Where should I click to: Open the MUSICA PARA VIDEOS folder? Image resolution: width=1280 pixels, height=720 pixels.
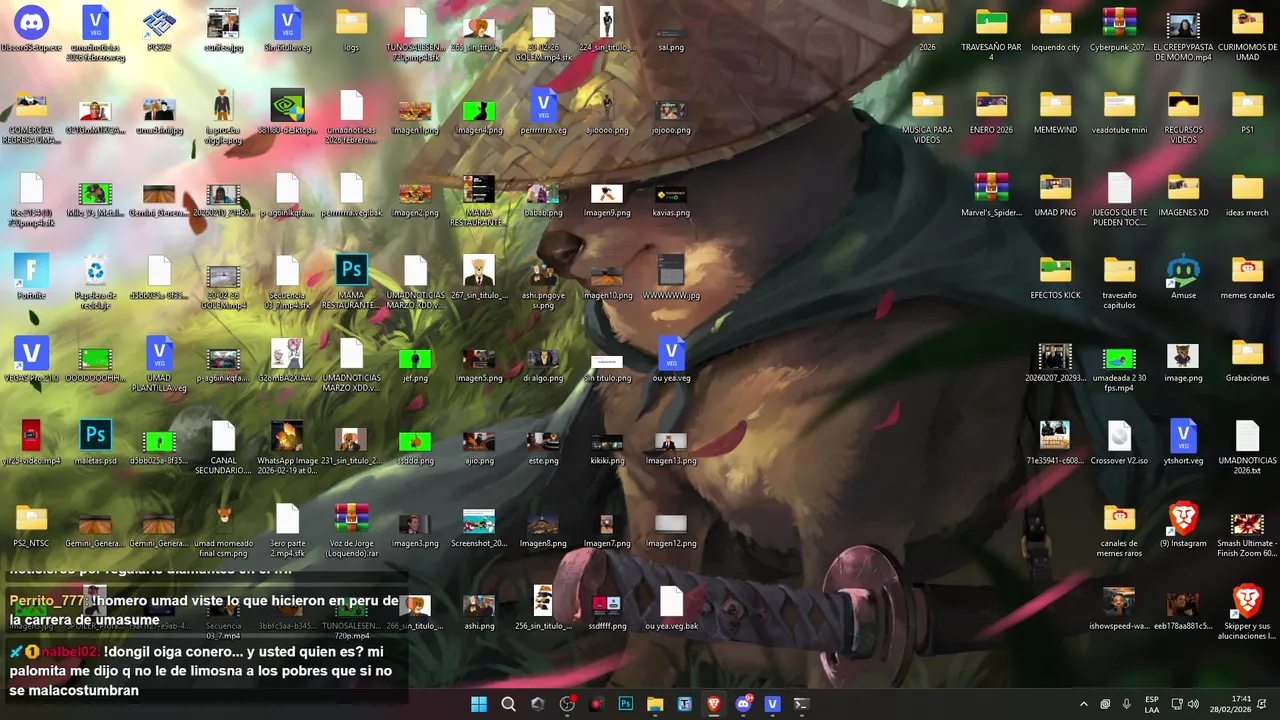[927, 117]
